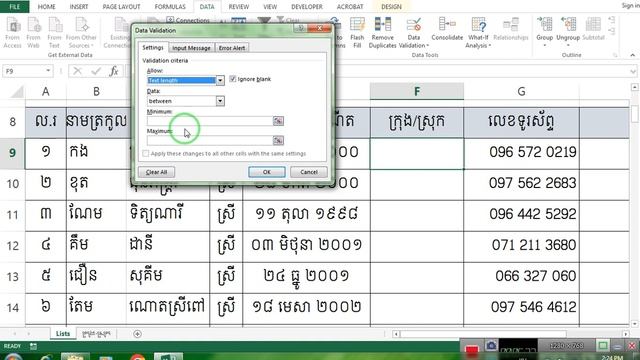Select column F header
This screenshot has height=360, width=640.
click(x=417, y=91)
